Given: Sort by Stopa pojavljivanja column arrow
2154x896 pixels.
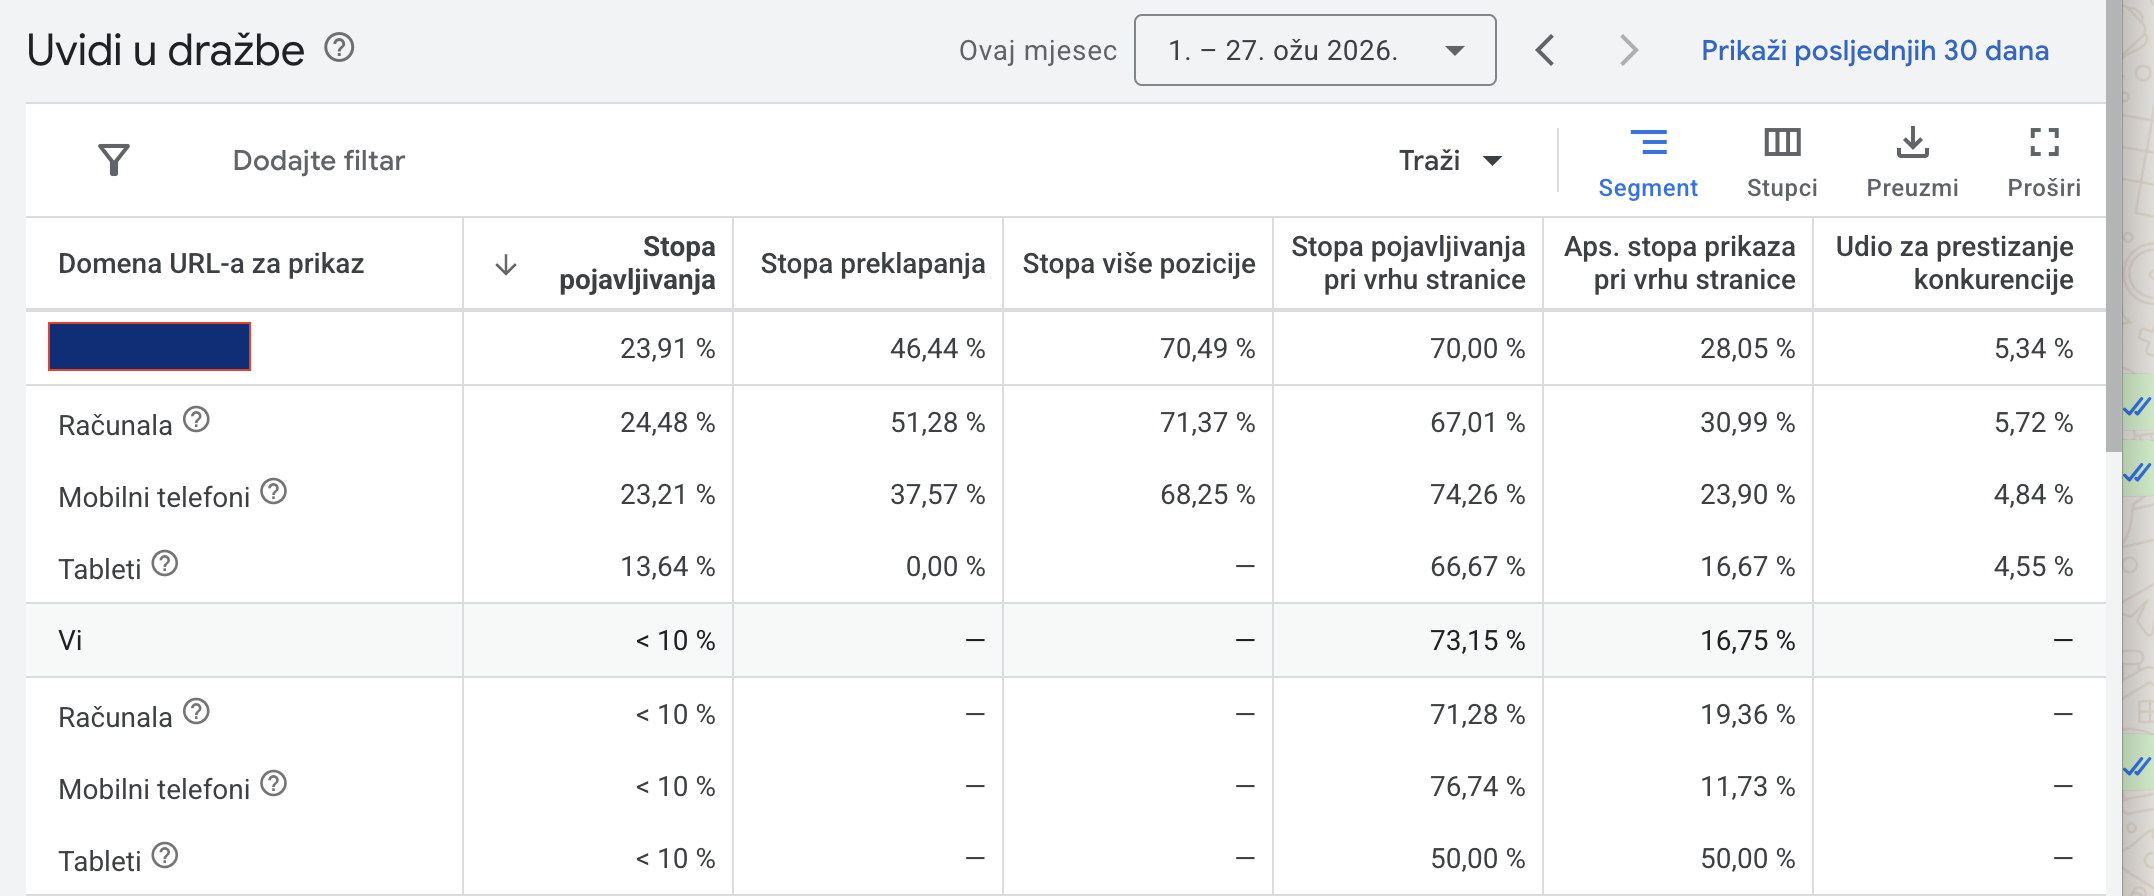Looking at the screenshot, I should coord(506,264).
